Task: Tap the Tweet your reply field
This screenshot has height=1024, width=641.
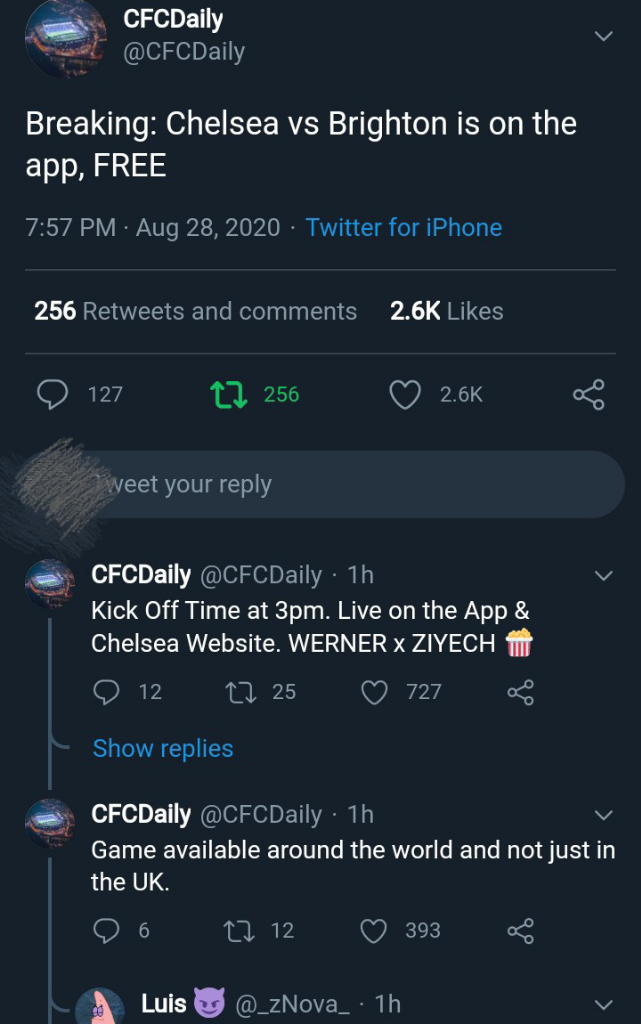Action: coord(330,485)
